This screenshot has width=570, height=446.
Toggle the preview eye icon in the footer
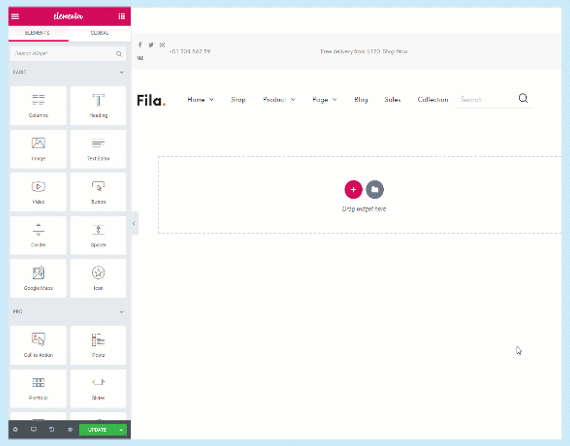(70, 430)
